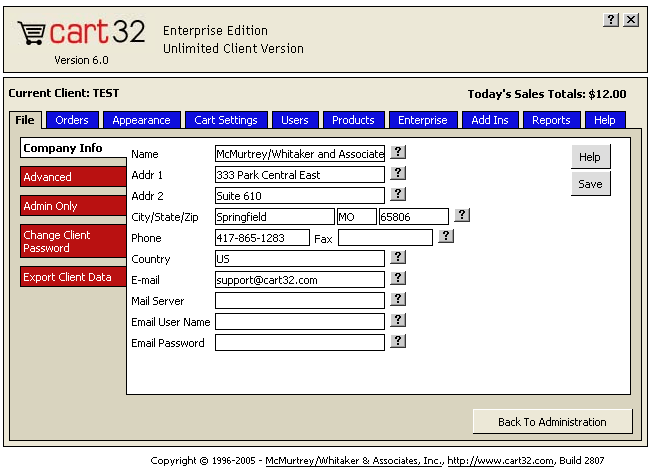Open the Advanced section in sidebar
This screenshot has width=651, height=471.
click(73, 177)
